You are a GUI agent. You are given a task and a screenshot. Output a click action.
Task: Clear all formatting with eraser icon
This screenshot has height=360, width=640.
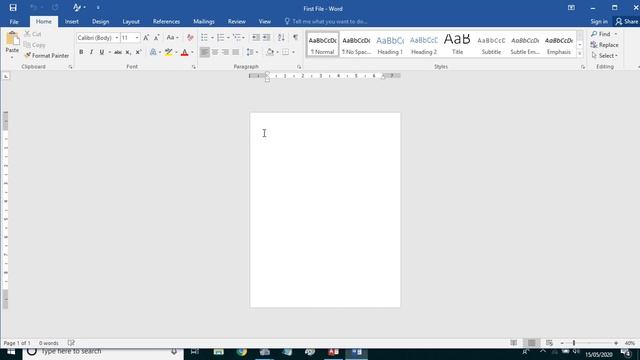coord(190,38)
